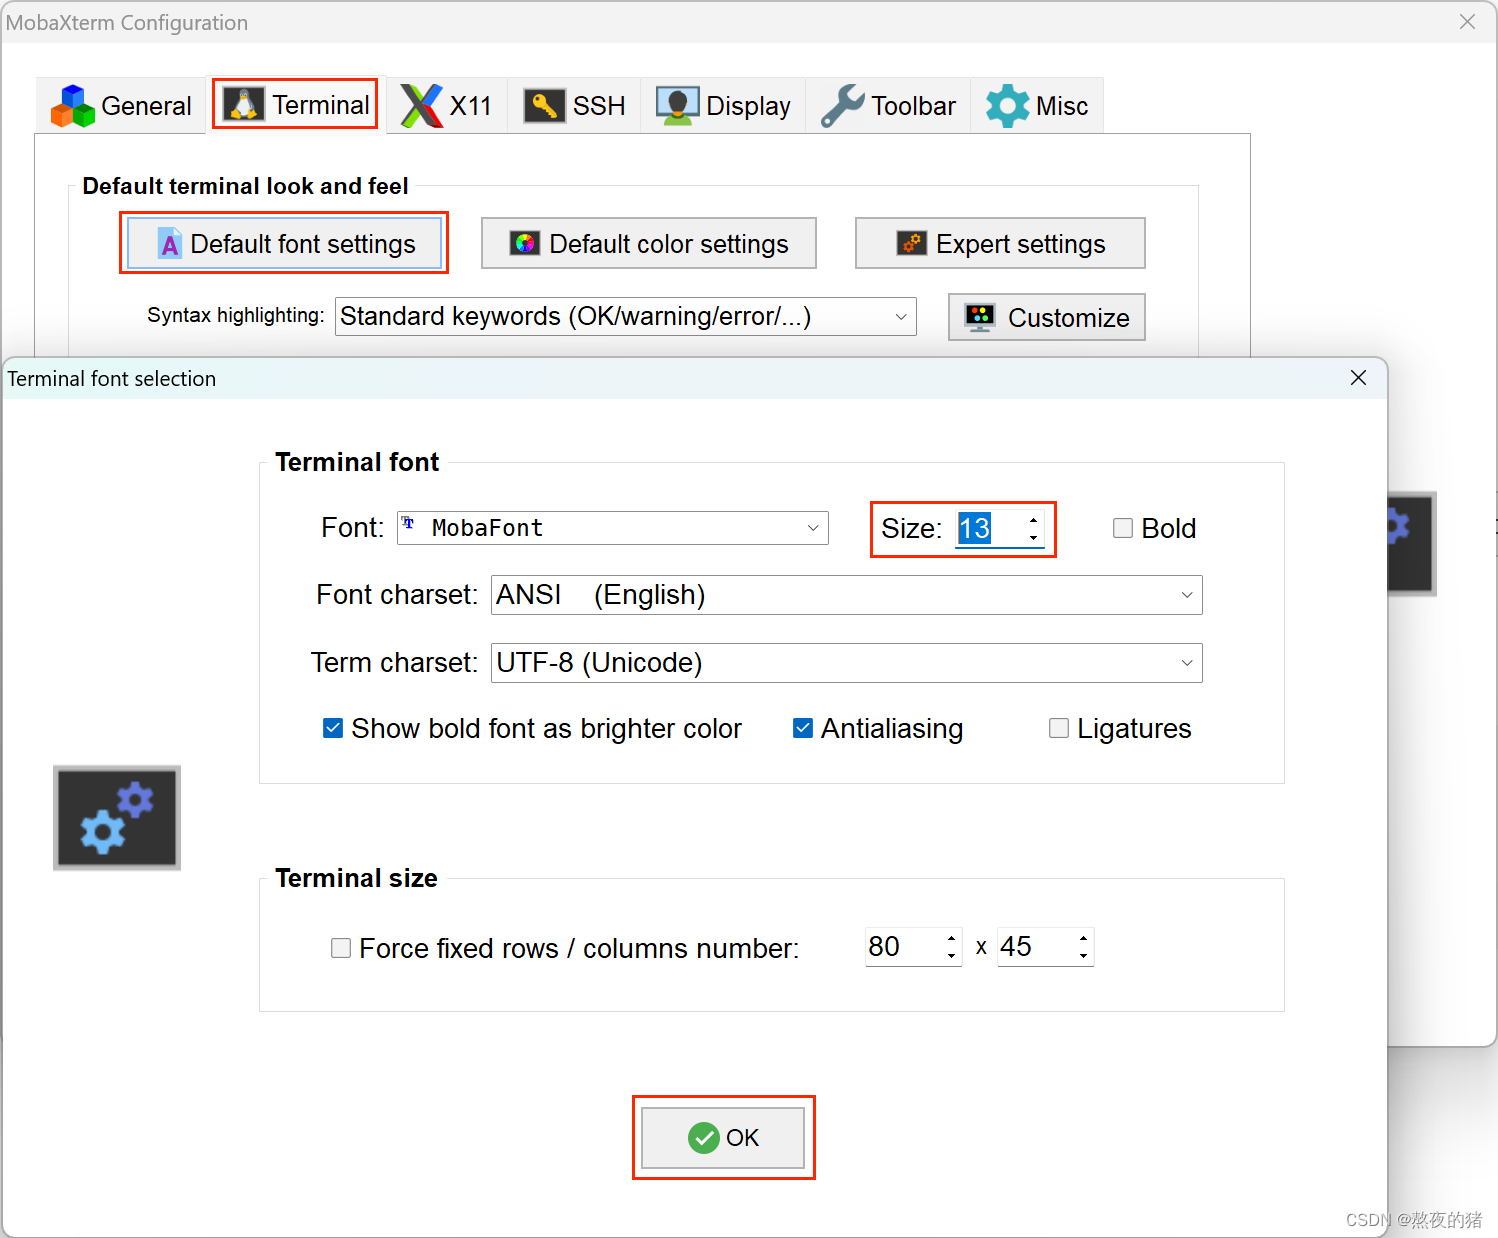Open the General tab
Screen dimensions: 1498x1238
[121, 105]
